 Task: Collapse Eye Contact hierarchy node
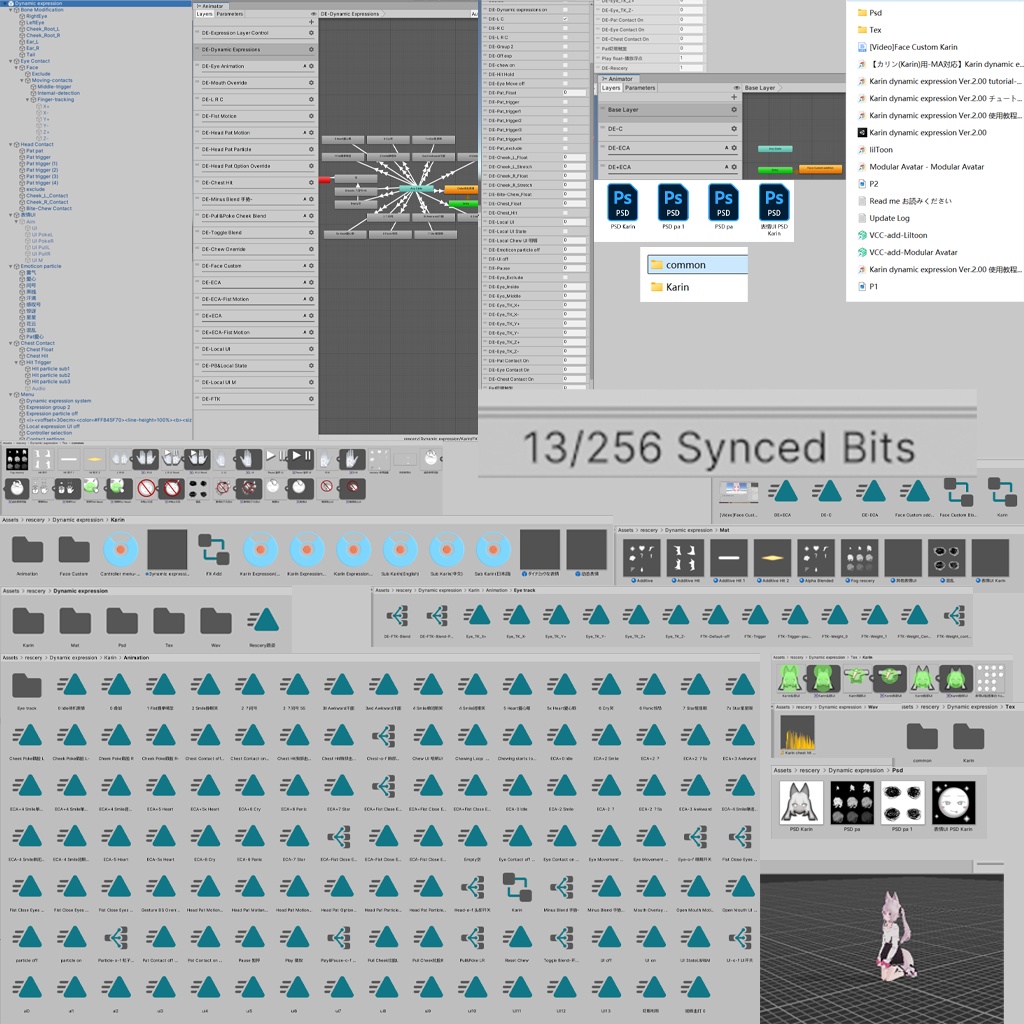click(10, 61)
